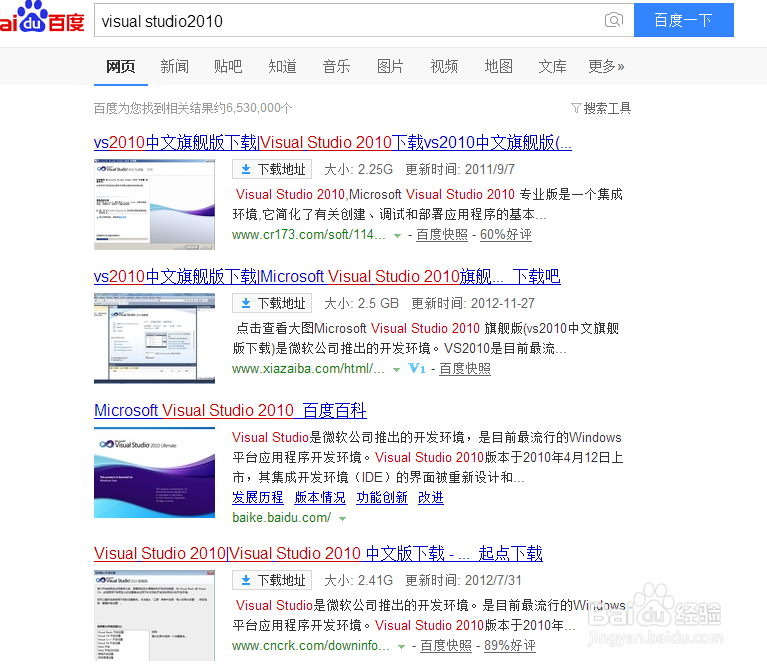Open the 版本情况 sublink
The image size is (767, 665).
point(320,498)
